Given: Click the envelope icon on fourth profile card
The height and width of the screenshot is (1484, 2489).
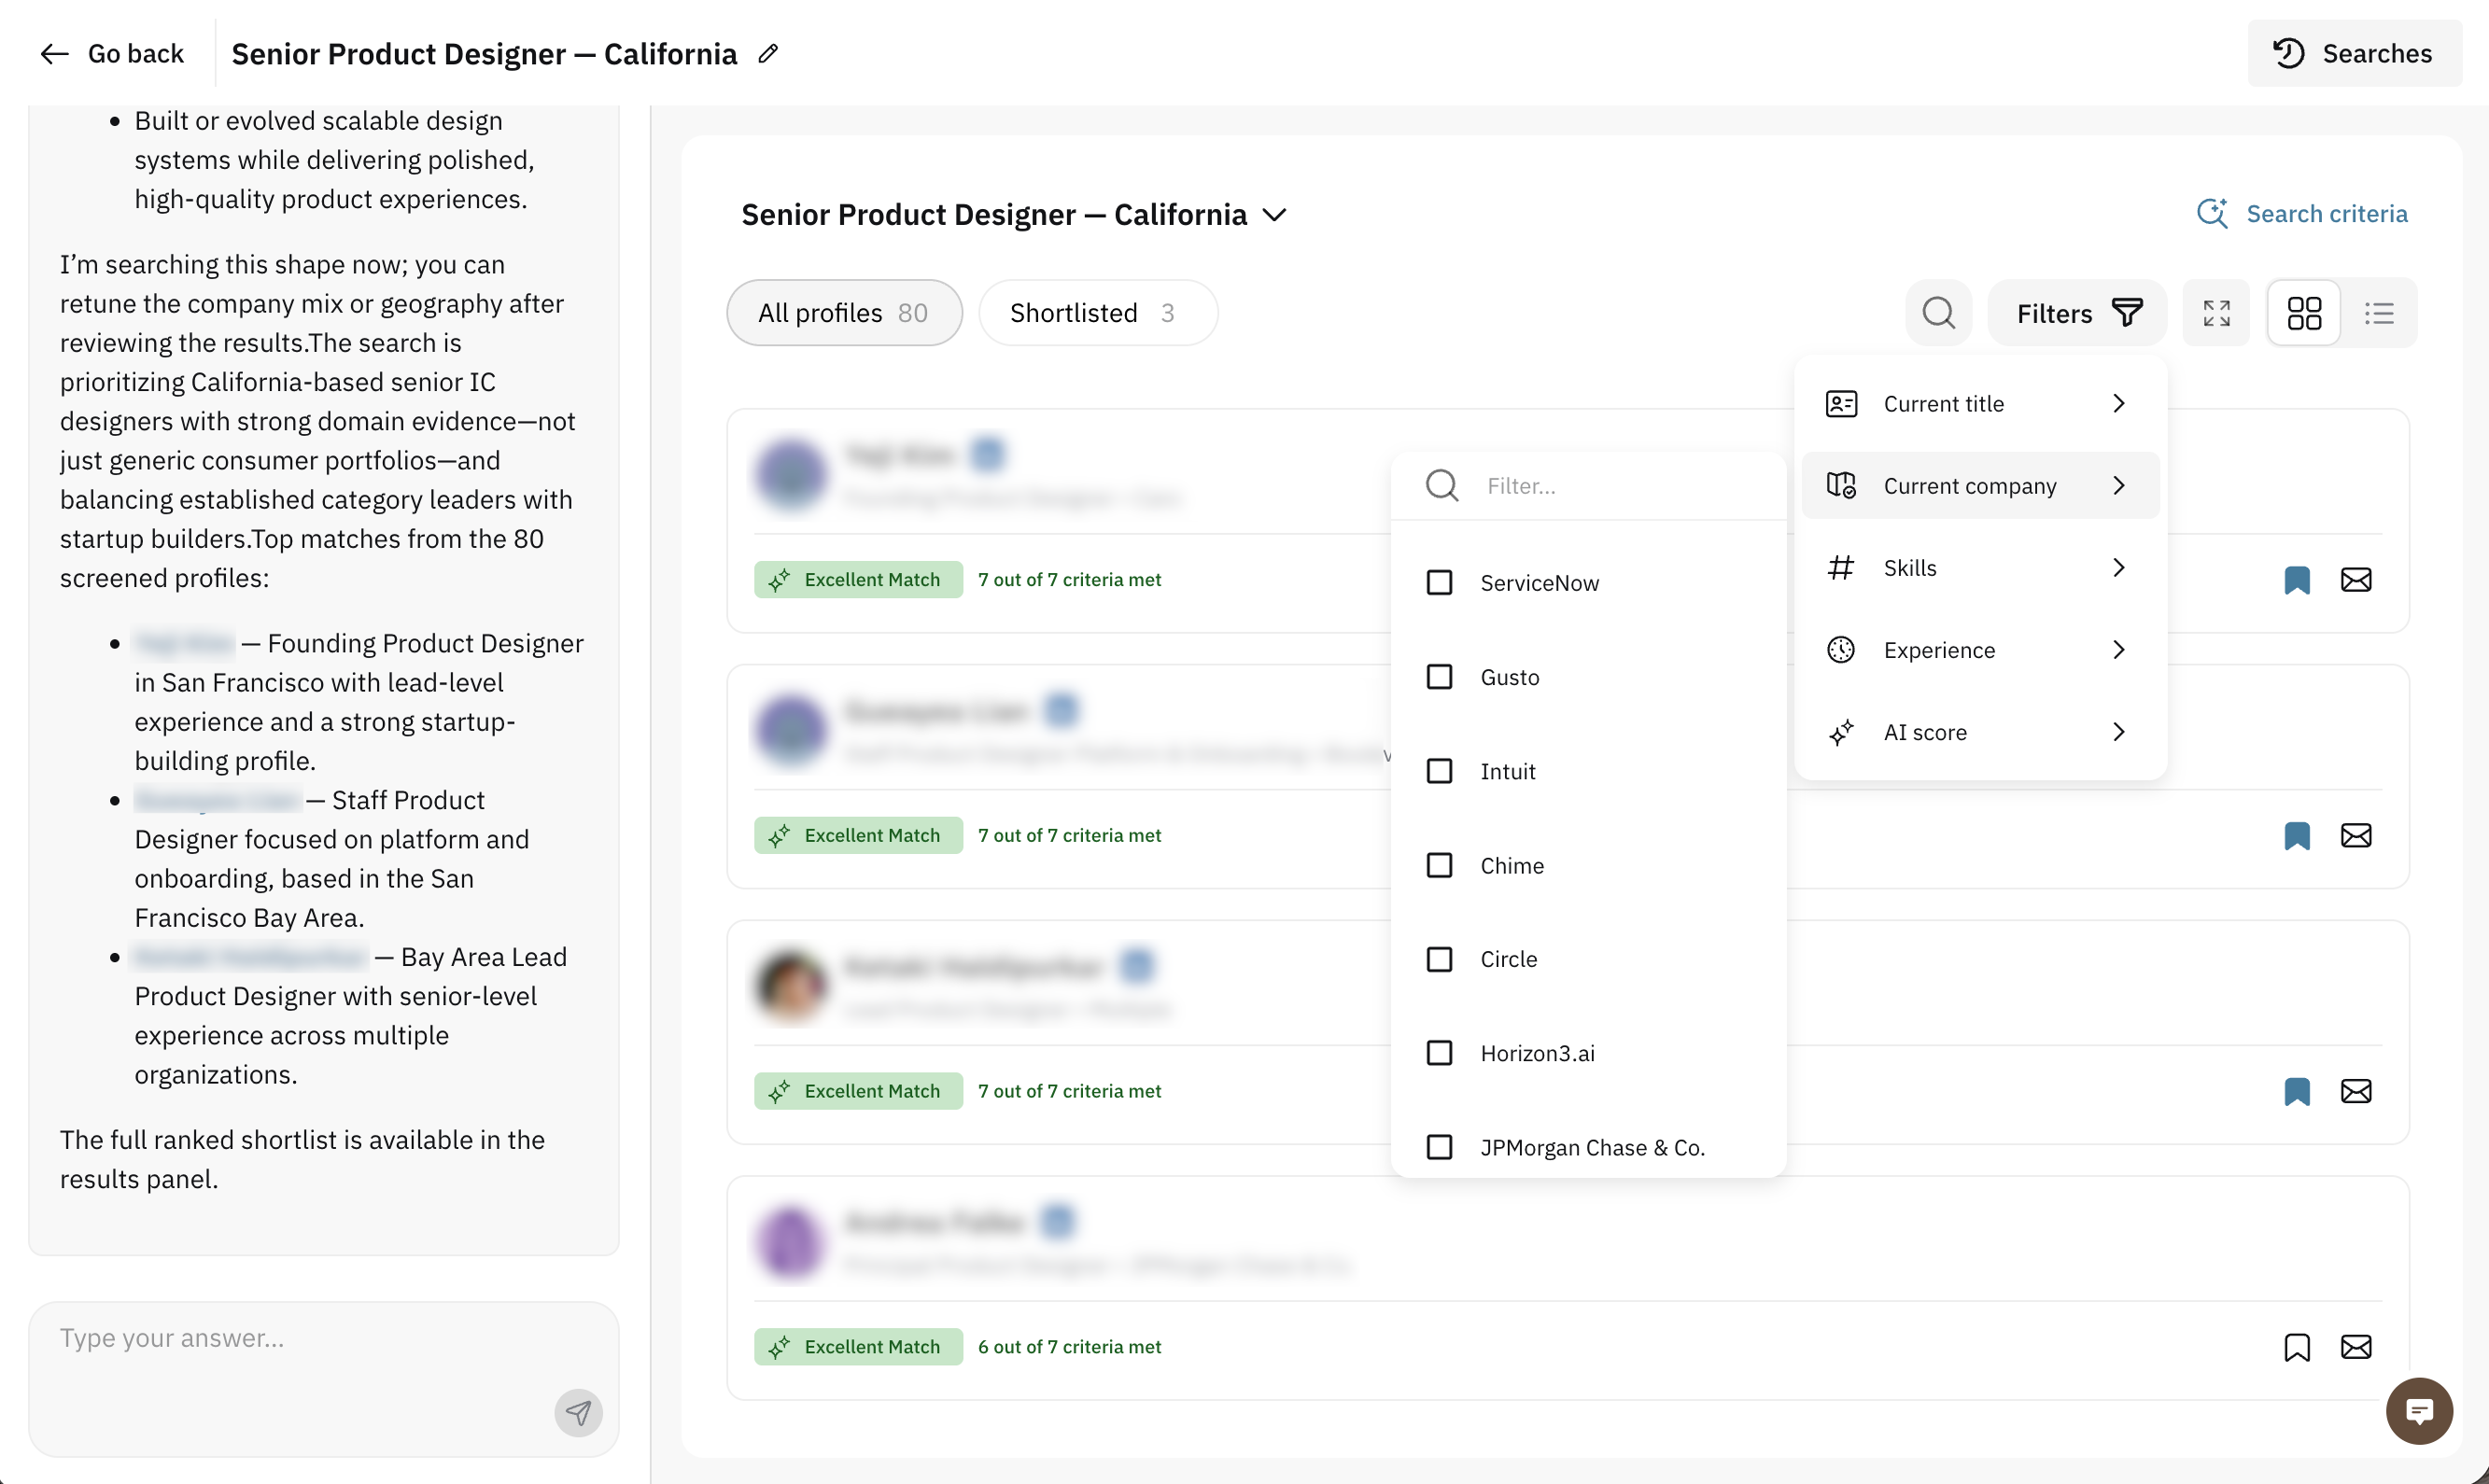Looking at the screenshot, I should 2356,1348.
